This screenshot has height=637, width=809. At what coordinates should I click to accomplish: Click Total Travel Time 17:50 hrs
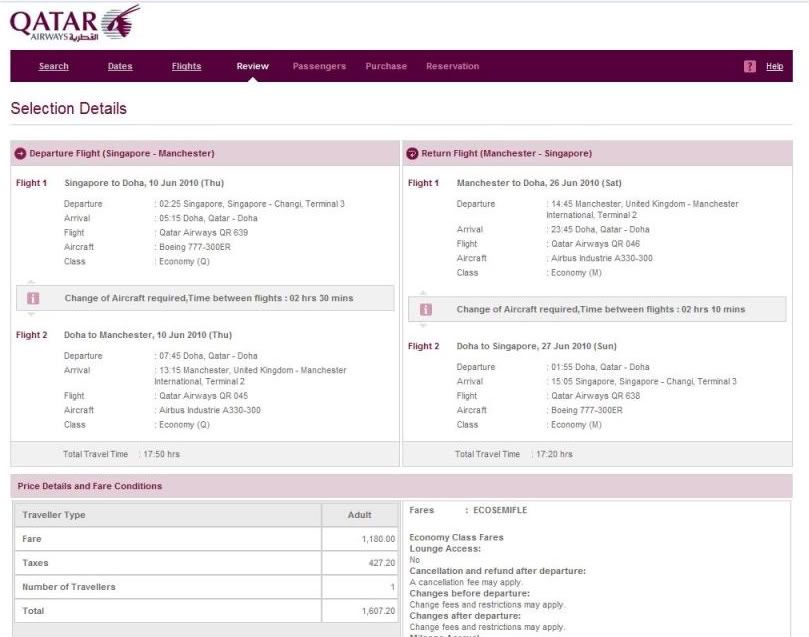(x=121, y=454)
